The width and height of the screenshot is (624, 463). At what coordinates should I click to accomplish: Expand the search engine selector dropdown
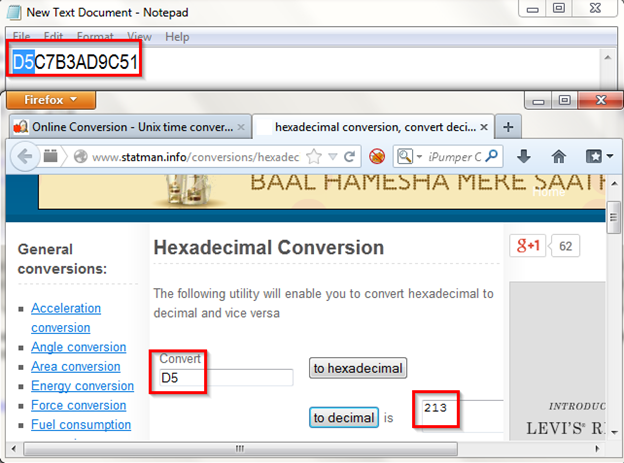tap(407, 157)
